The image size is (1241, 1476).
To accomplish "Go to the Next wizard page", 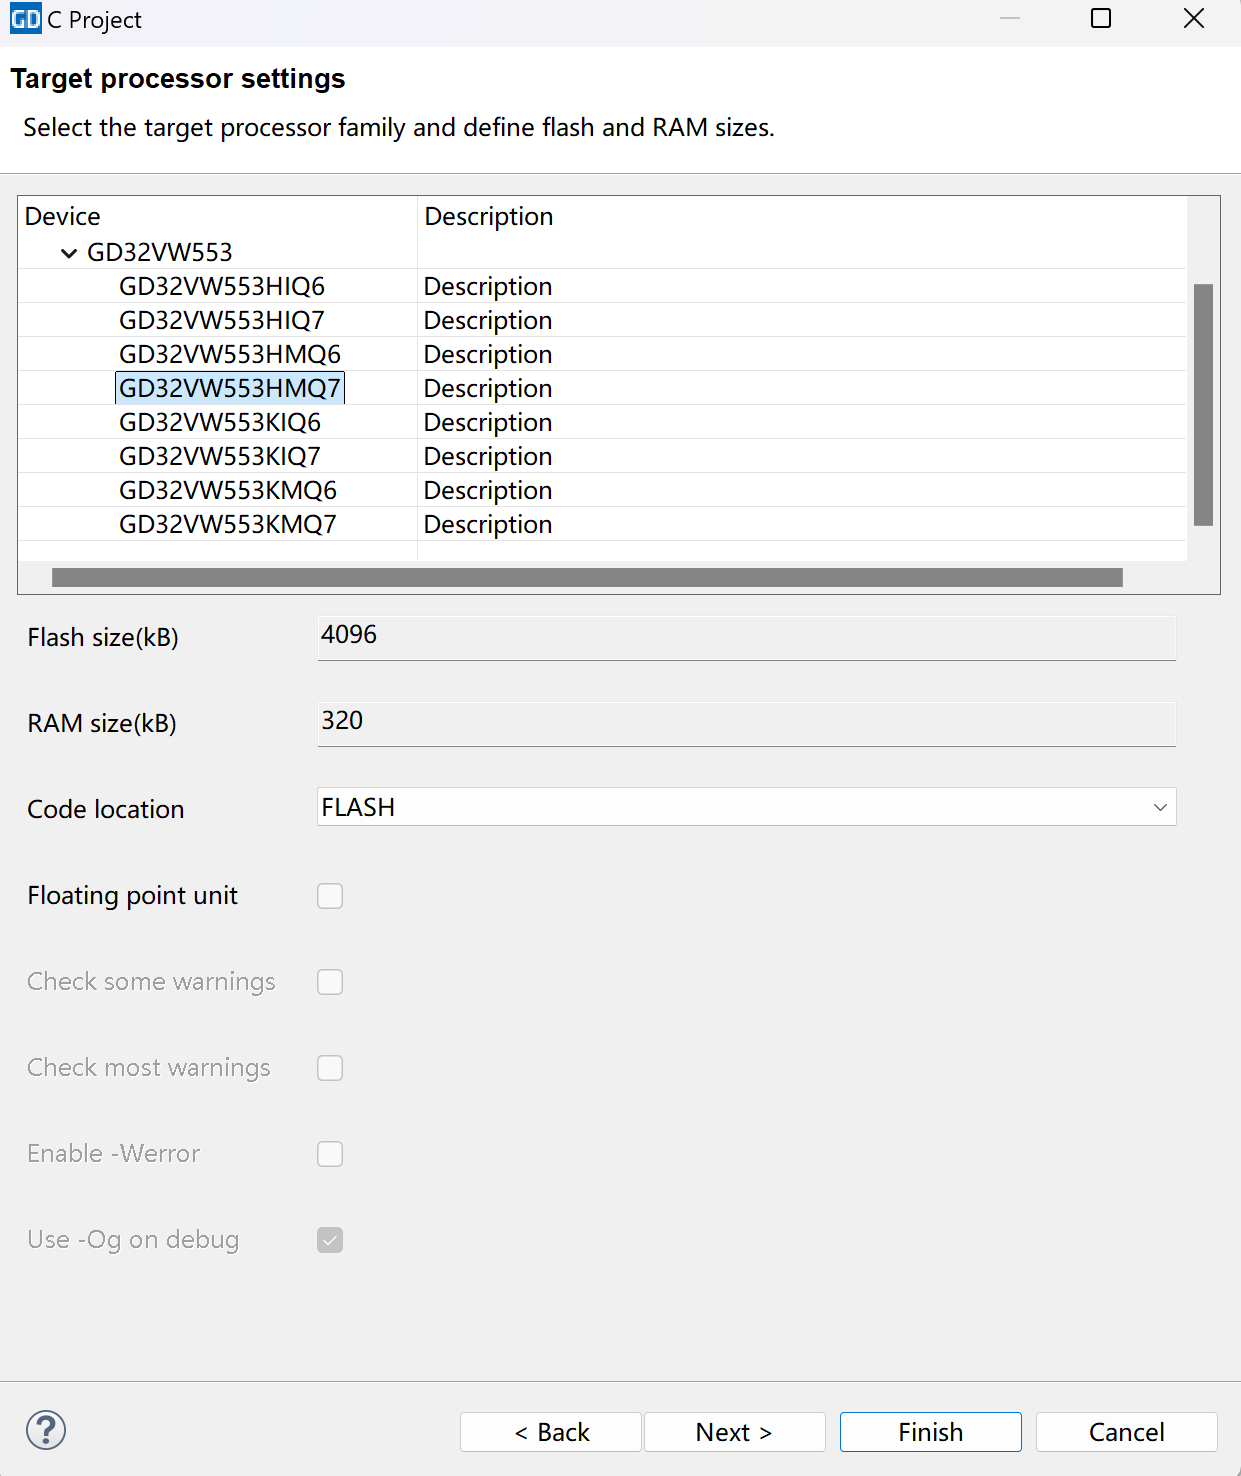I will [x=734, y=1432].
